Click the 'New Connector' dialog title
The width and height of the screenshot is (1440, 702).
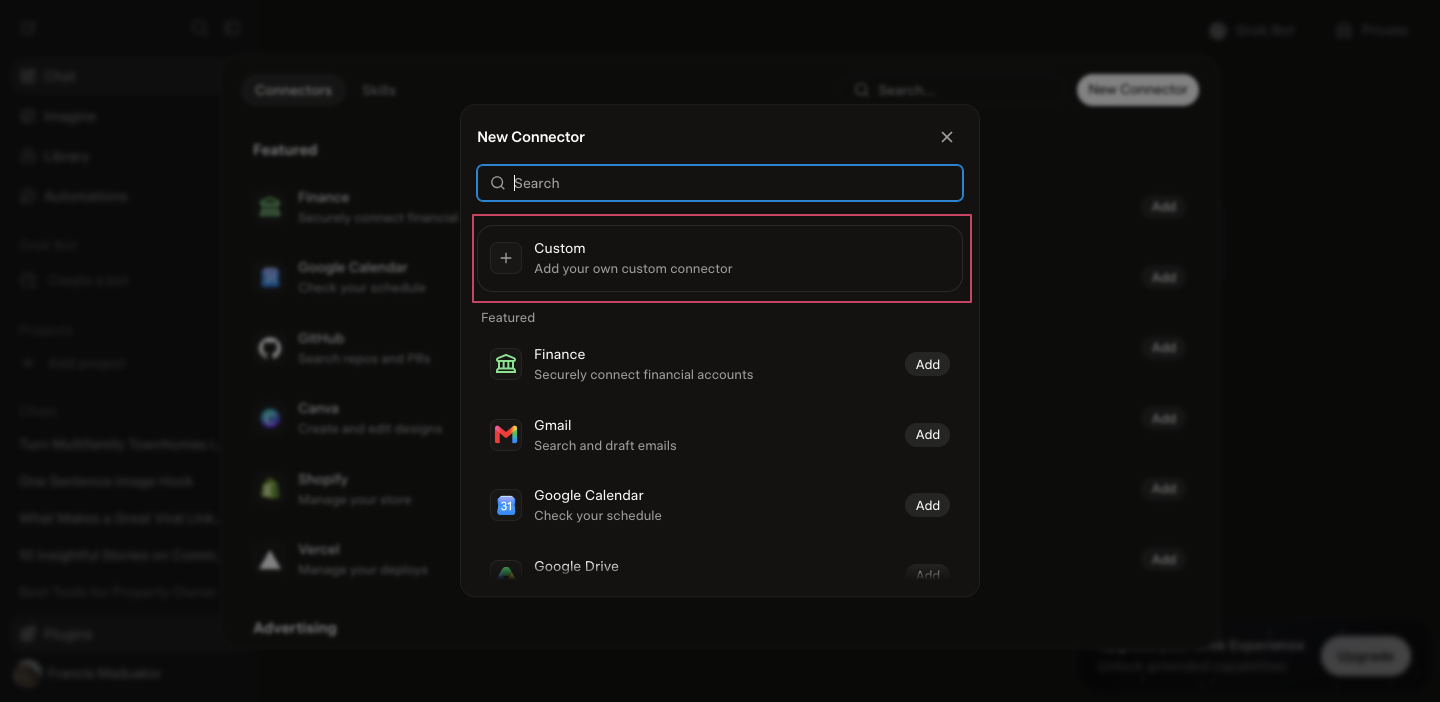(531, 137)
